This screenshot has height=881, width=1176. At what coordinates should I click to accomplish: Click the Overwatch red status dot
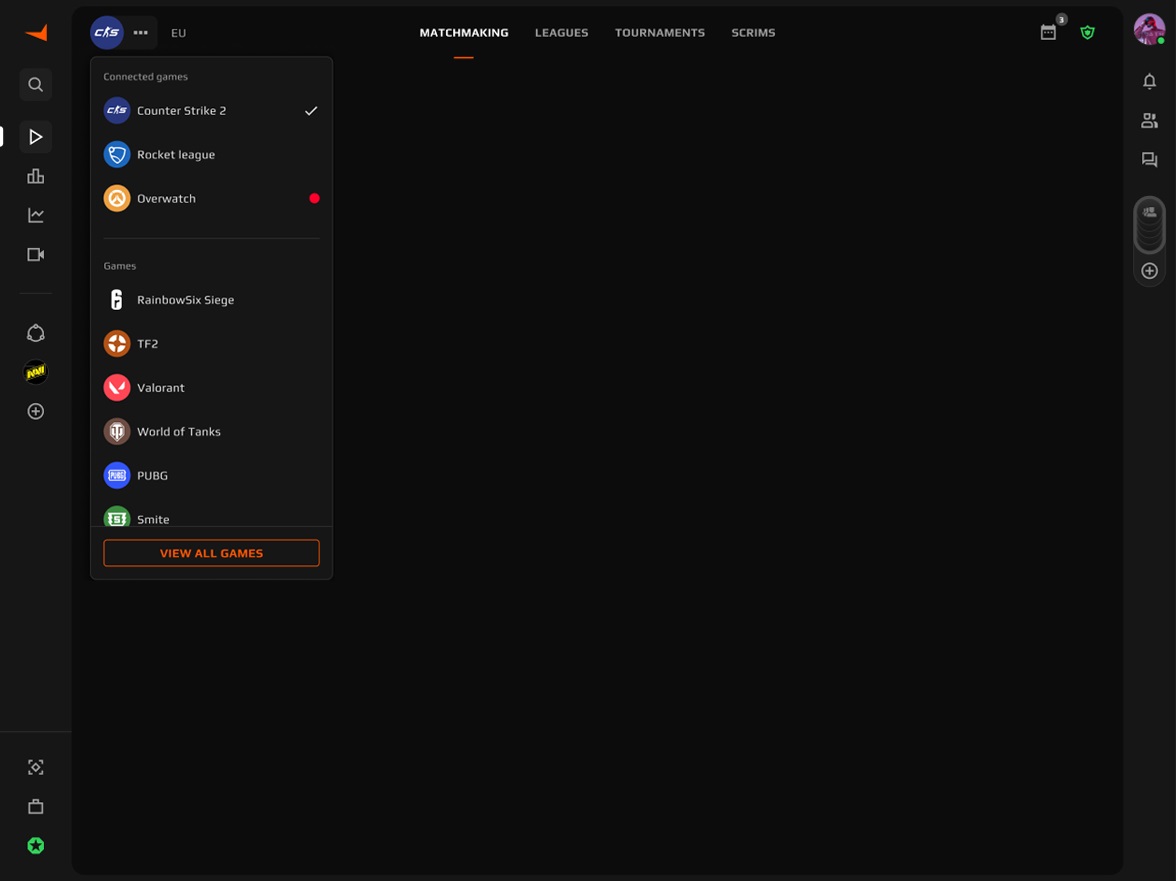point(314,199)
